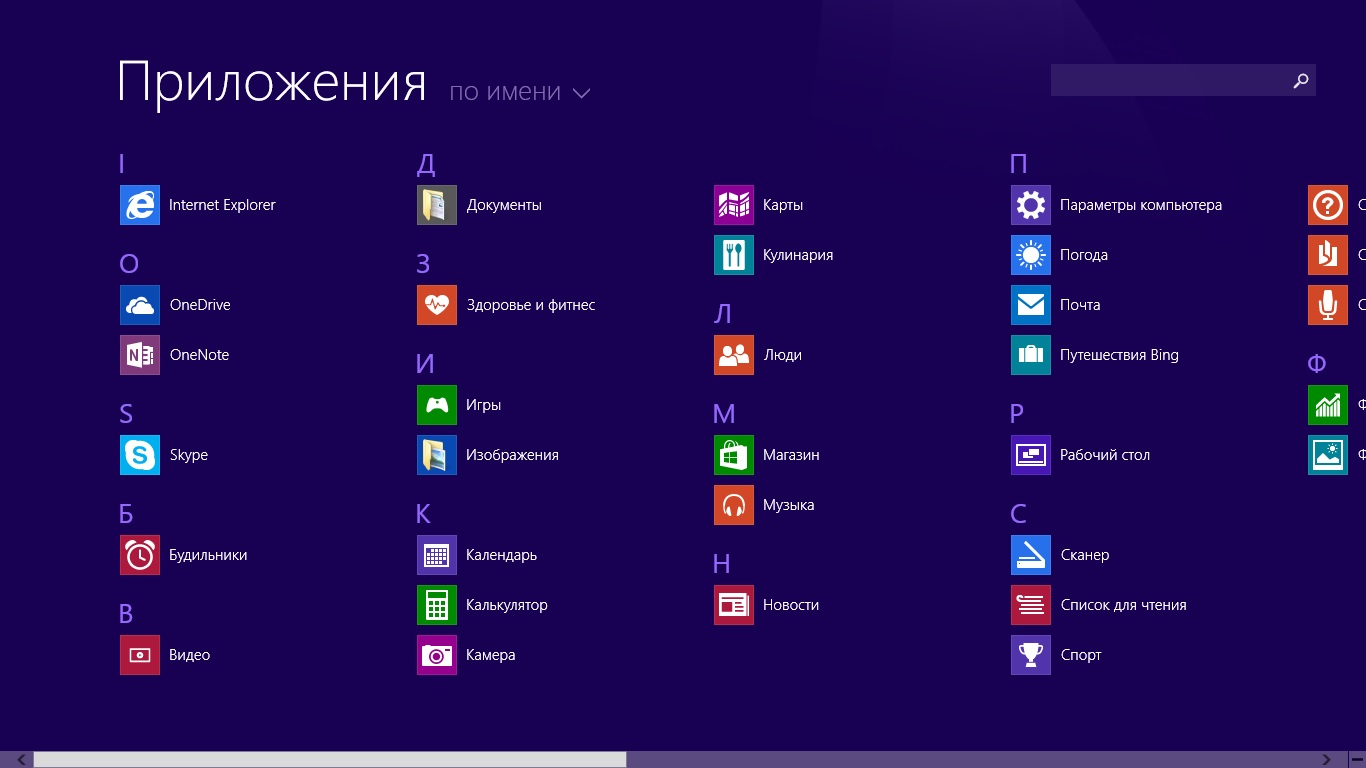Click the question mark help tile icon
The width and height of the screenshot is (1366, 768).
[x=1328, y=205]
